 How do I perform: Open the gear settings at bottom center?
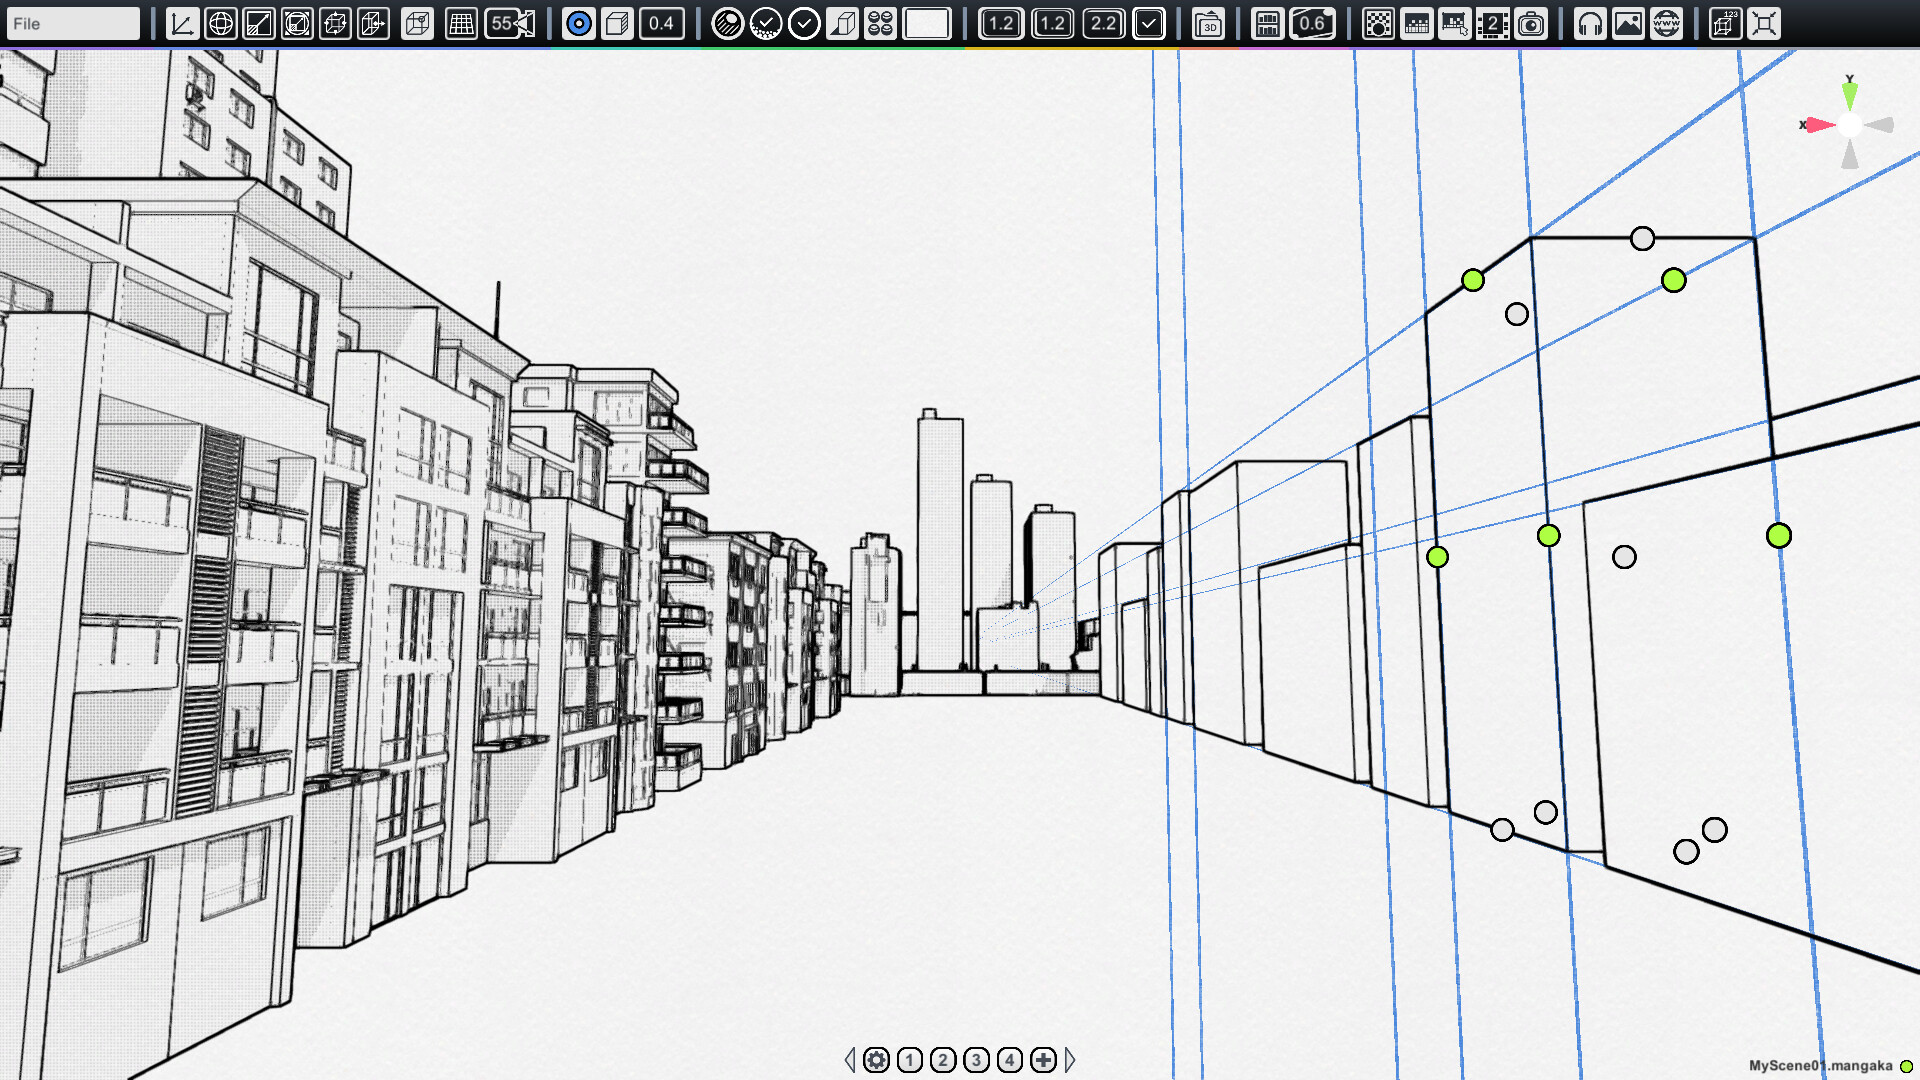coord(876,1060)
